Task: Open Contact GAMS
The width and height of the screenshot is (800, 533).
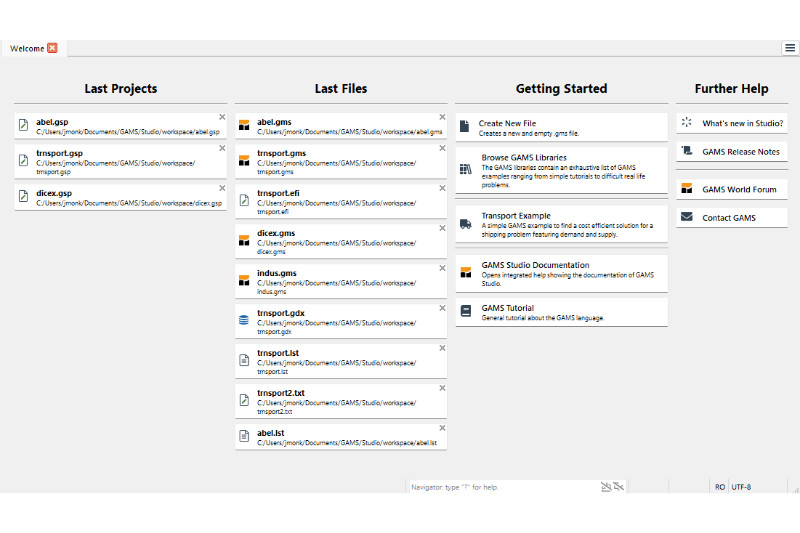Action: [x=732, y=218]
